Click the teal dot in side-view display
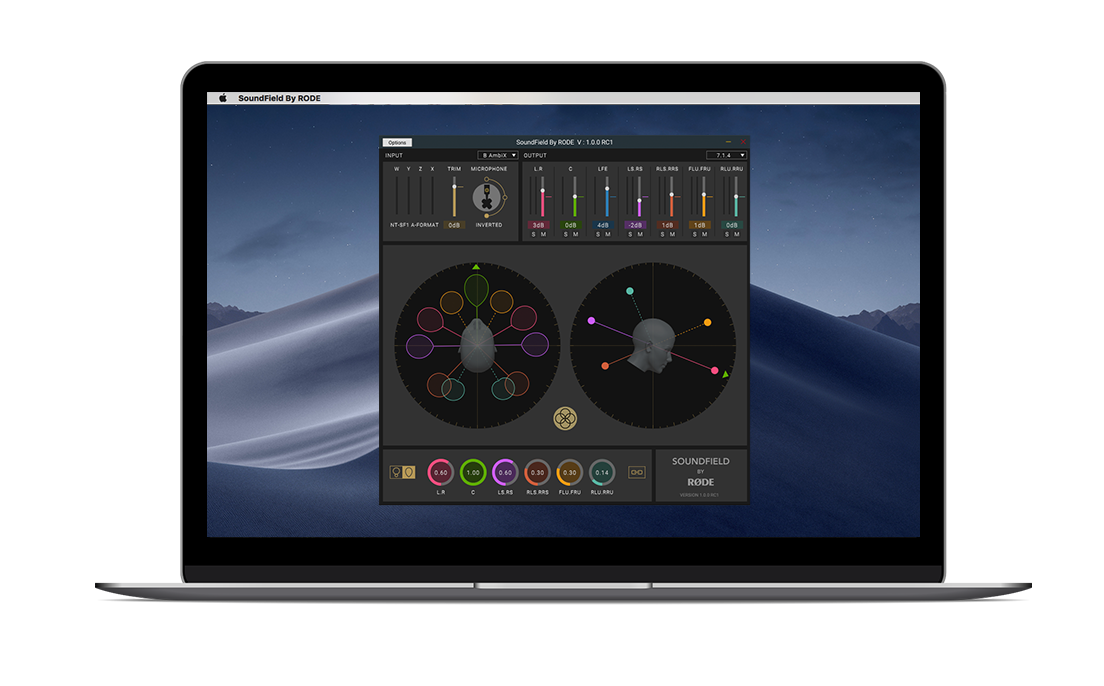The height and width of the screenshot is (686, 1104). [629, 291]
